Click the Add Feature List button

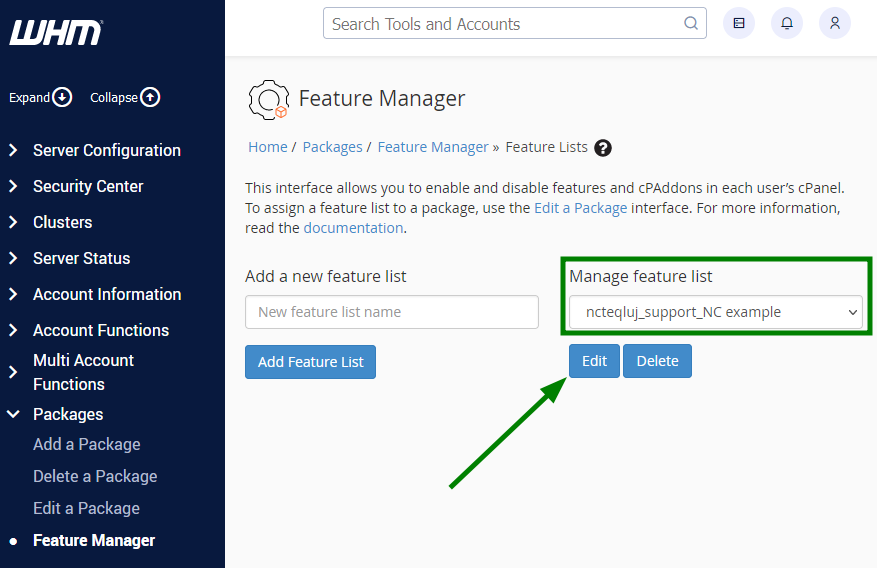click(x=310, y=362)
